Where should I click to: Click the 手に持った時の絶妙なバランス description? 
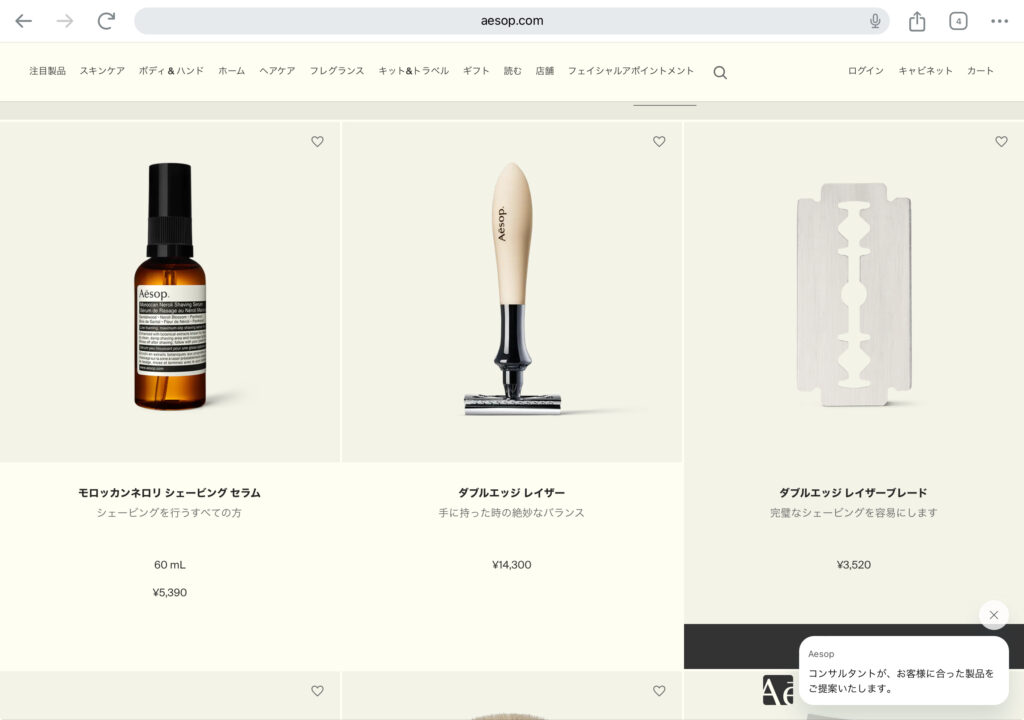(x=511, y=513)
